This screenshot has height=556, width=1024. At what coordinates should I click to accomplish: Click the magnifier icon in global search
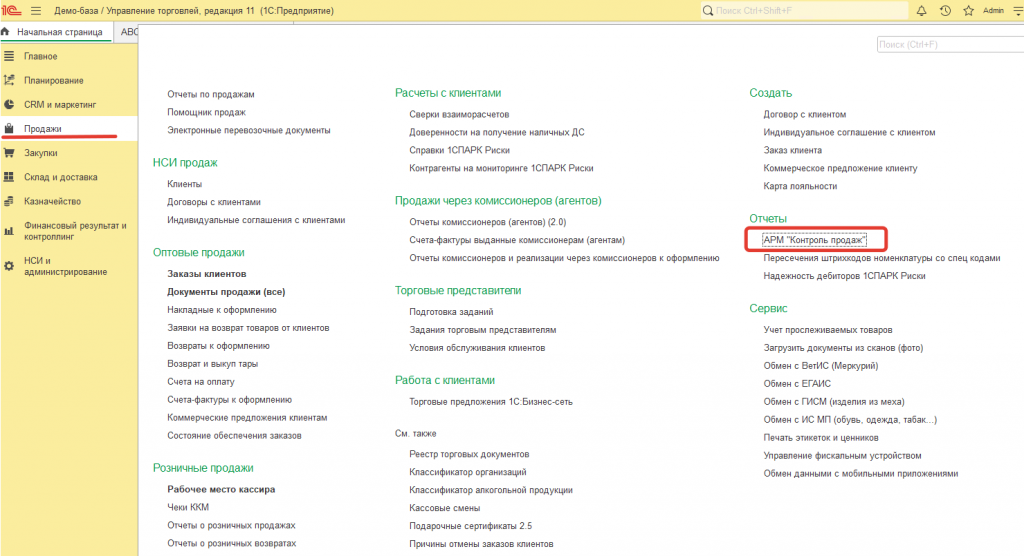pyautogui.click(x=708, y=10)
